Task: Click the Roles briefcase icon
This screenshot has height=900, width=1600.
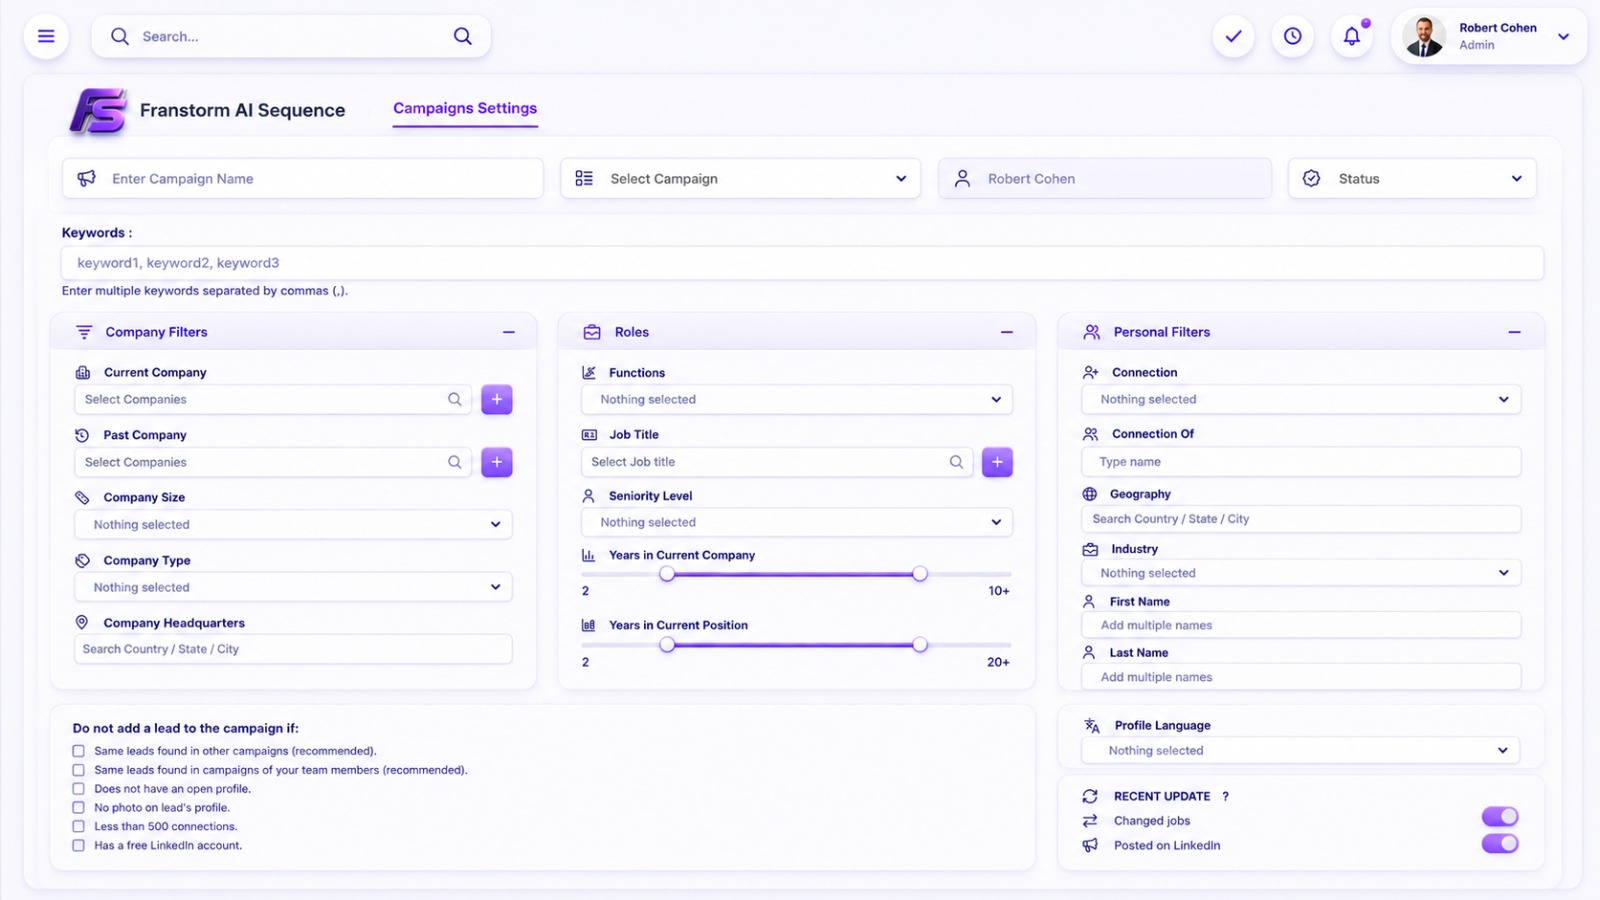Action: pyautogui.click(x=592, y=332)
